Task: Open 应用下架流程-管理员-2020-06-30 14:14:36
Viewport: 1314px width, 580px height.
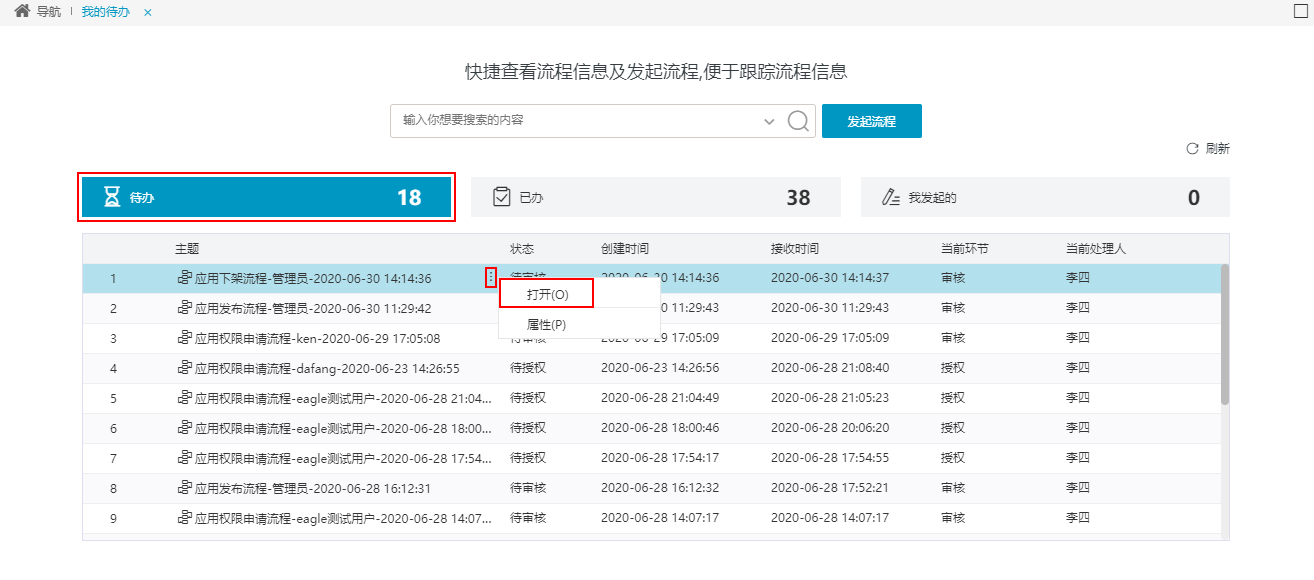Action: [313, 279]
